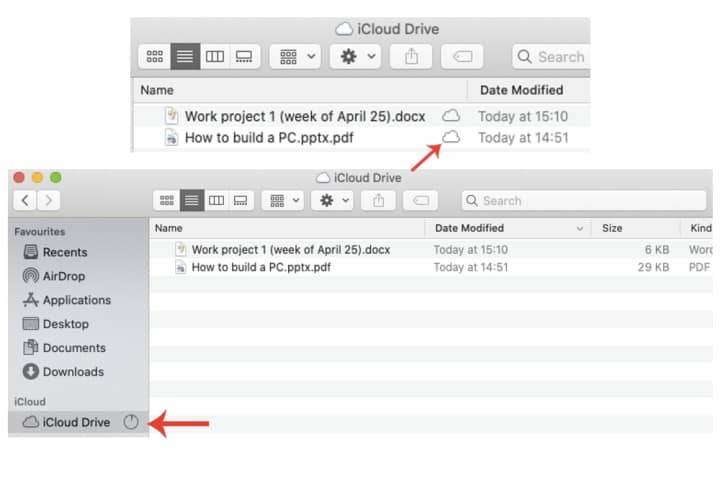Click Share button in lower Finder window
720x480 pixels.
click(378, 200)
